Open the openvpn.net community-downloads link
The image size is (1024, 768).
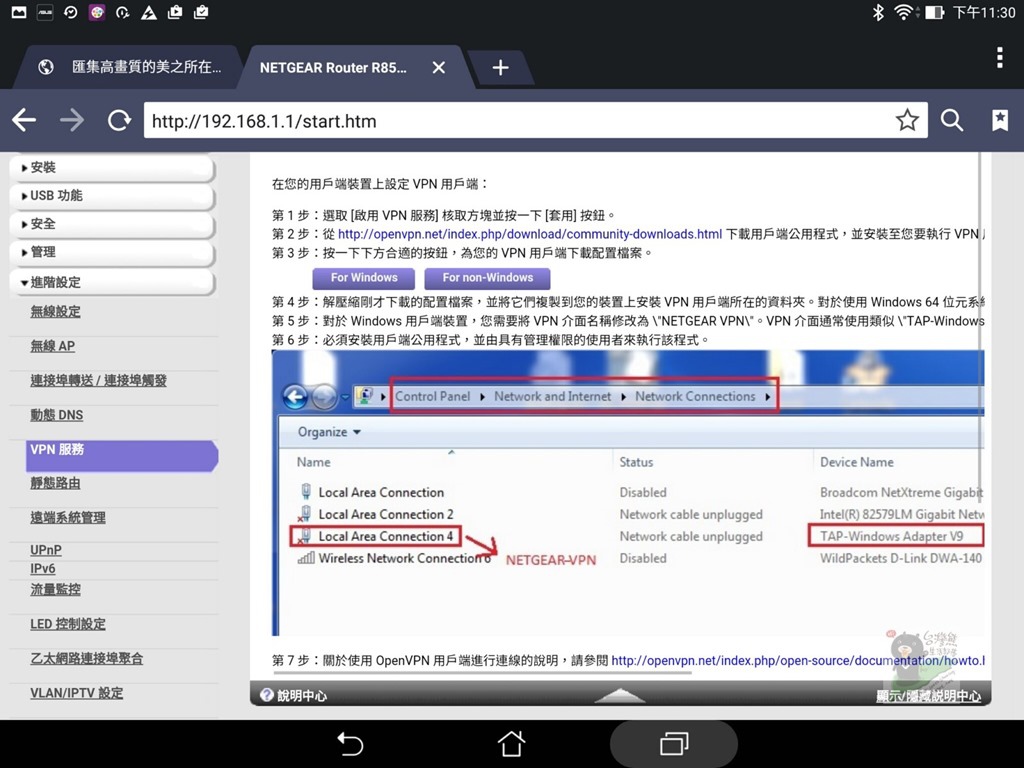click(x=530, y=234)
